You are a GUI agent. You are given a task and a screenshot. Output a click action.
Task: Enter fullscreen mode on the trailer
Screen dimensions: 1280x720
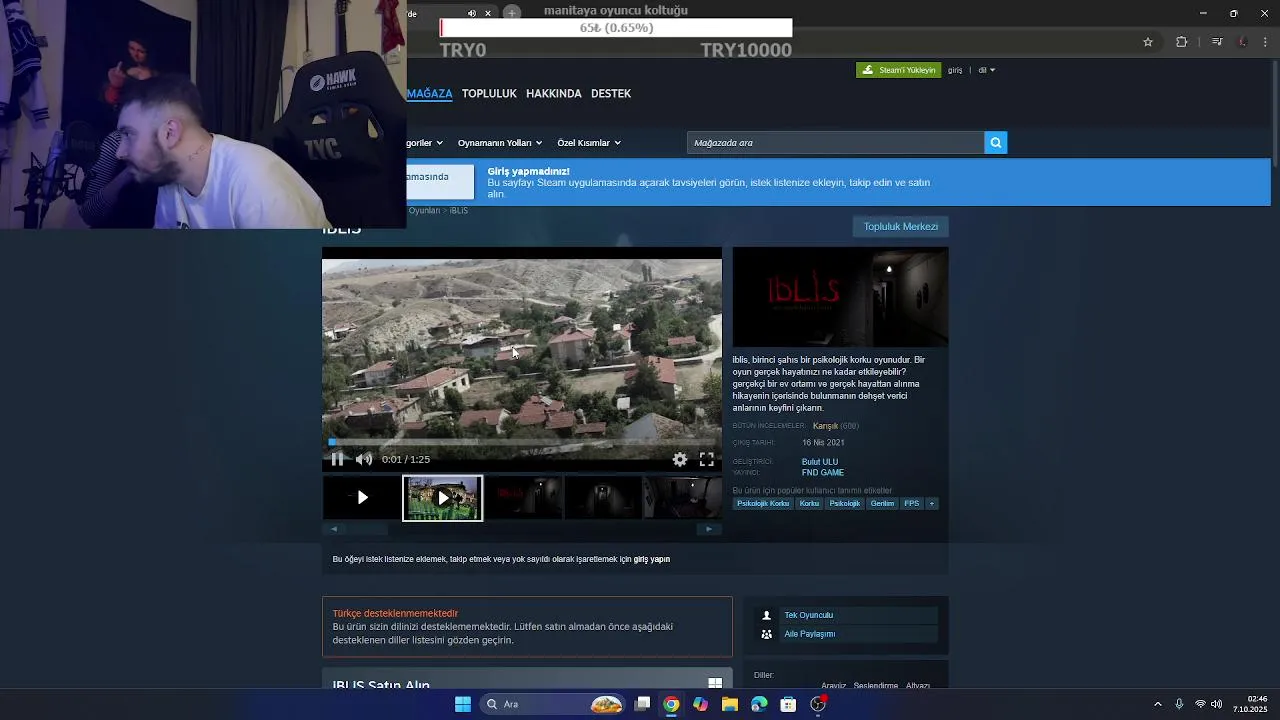tap(707, 459)
